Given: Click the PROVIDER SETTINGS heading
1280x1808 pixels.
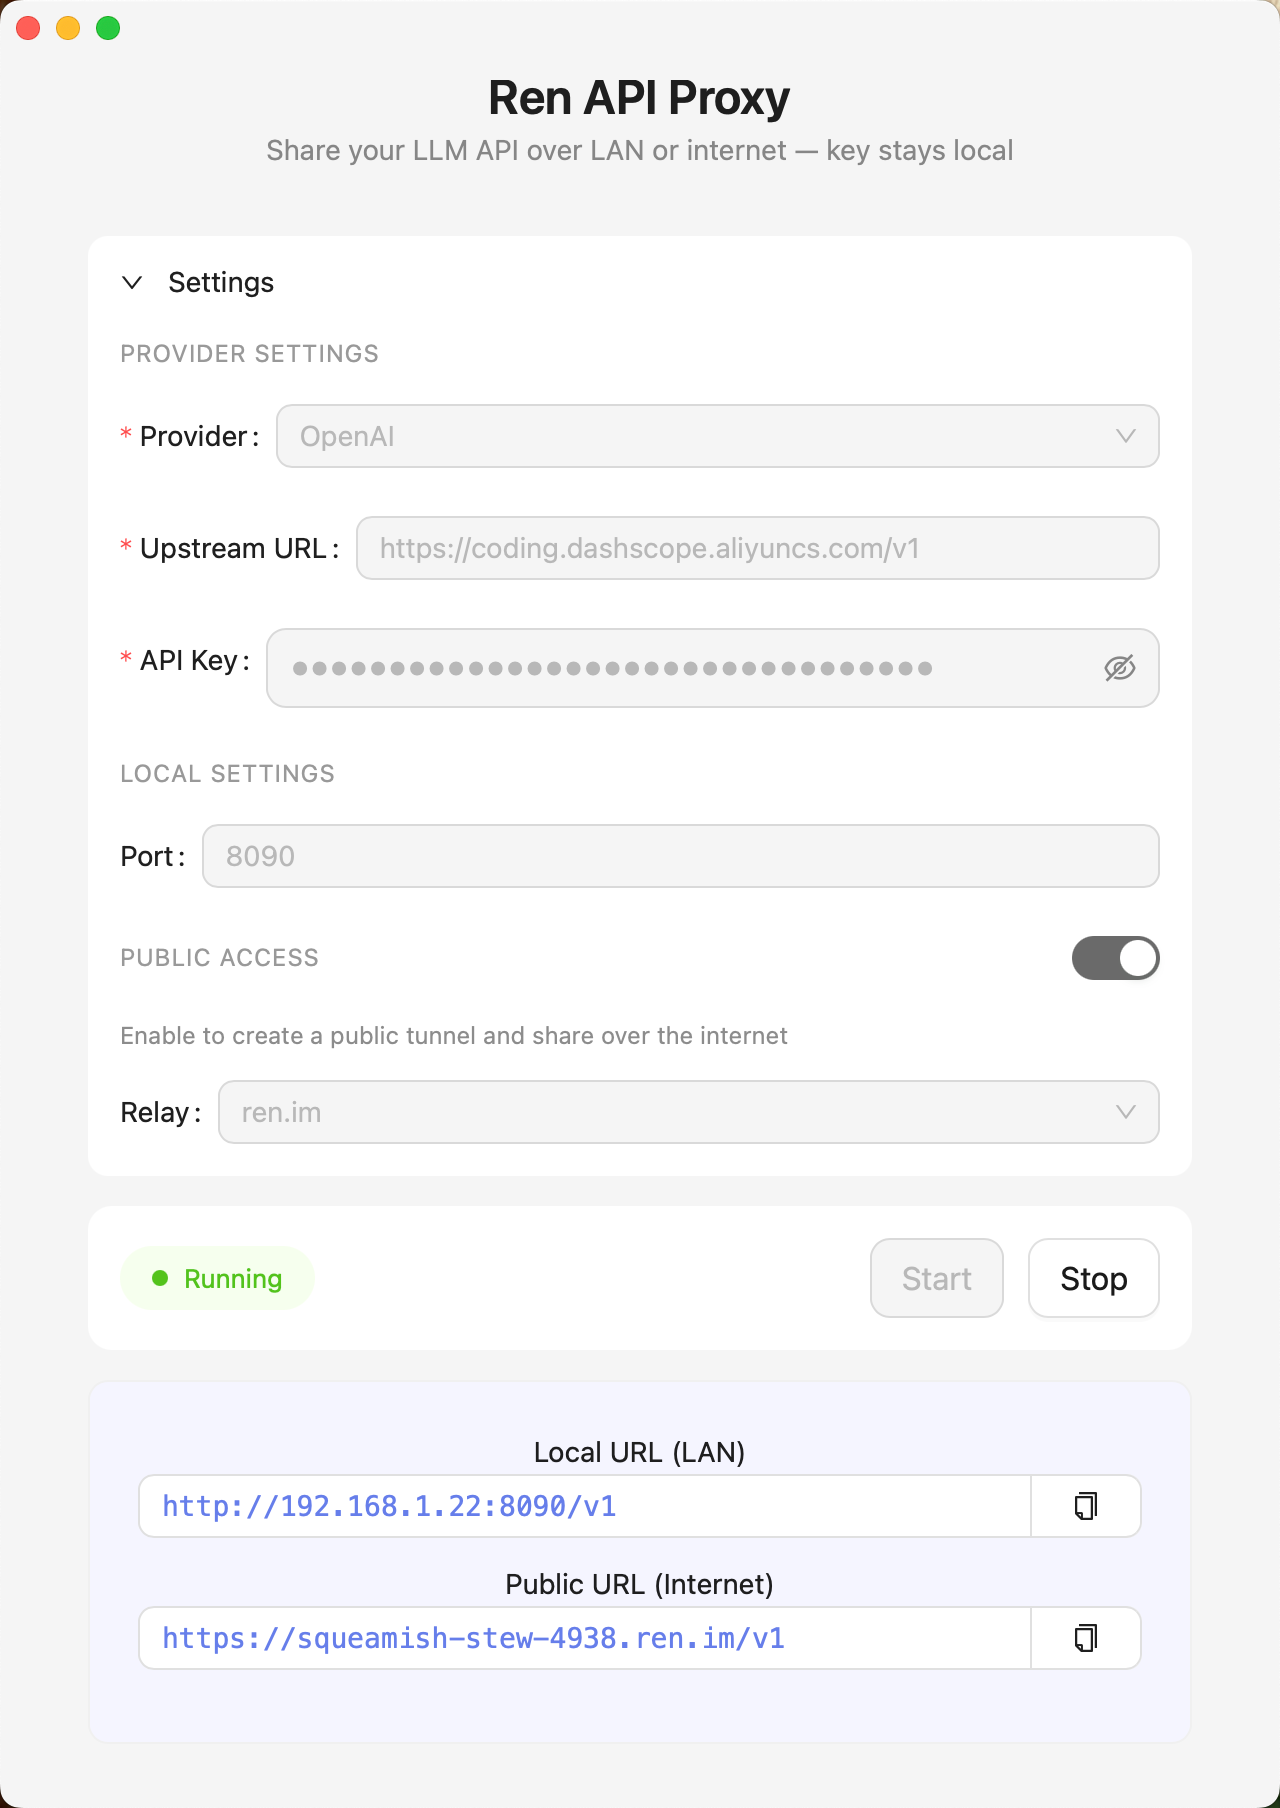Looking at the screenshot, I should [250, 353].
